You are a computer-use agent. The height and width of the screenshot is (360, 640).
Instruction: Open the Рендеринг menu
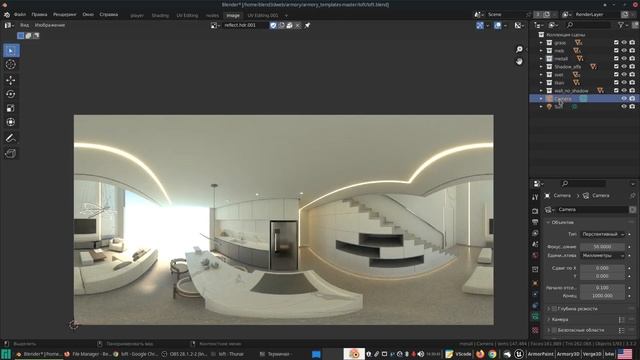(x=64, y=15)
